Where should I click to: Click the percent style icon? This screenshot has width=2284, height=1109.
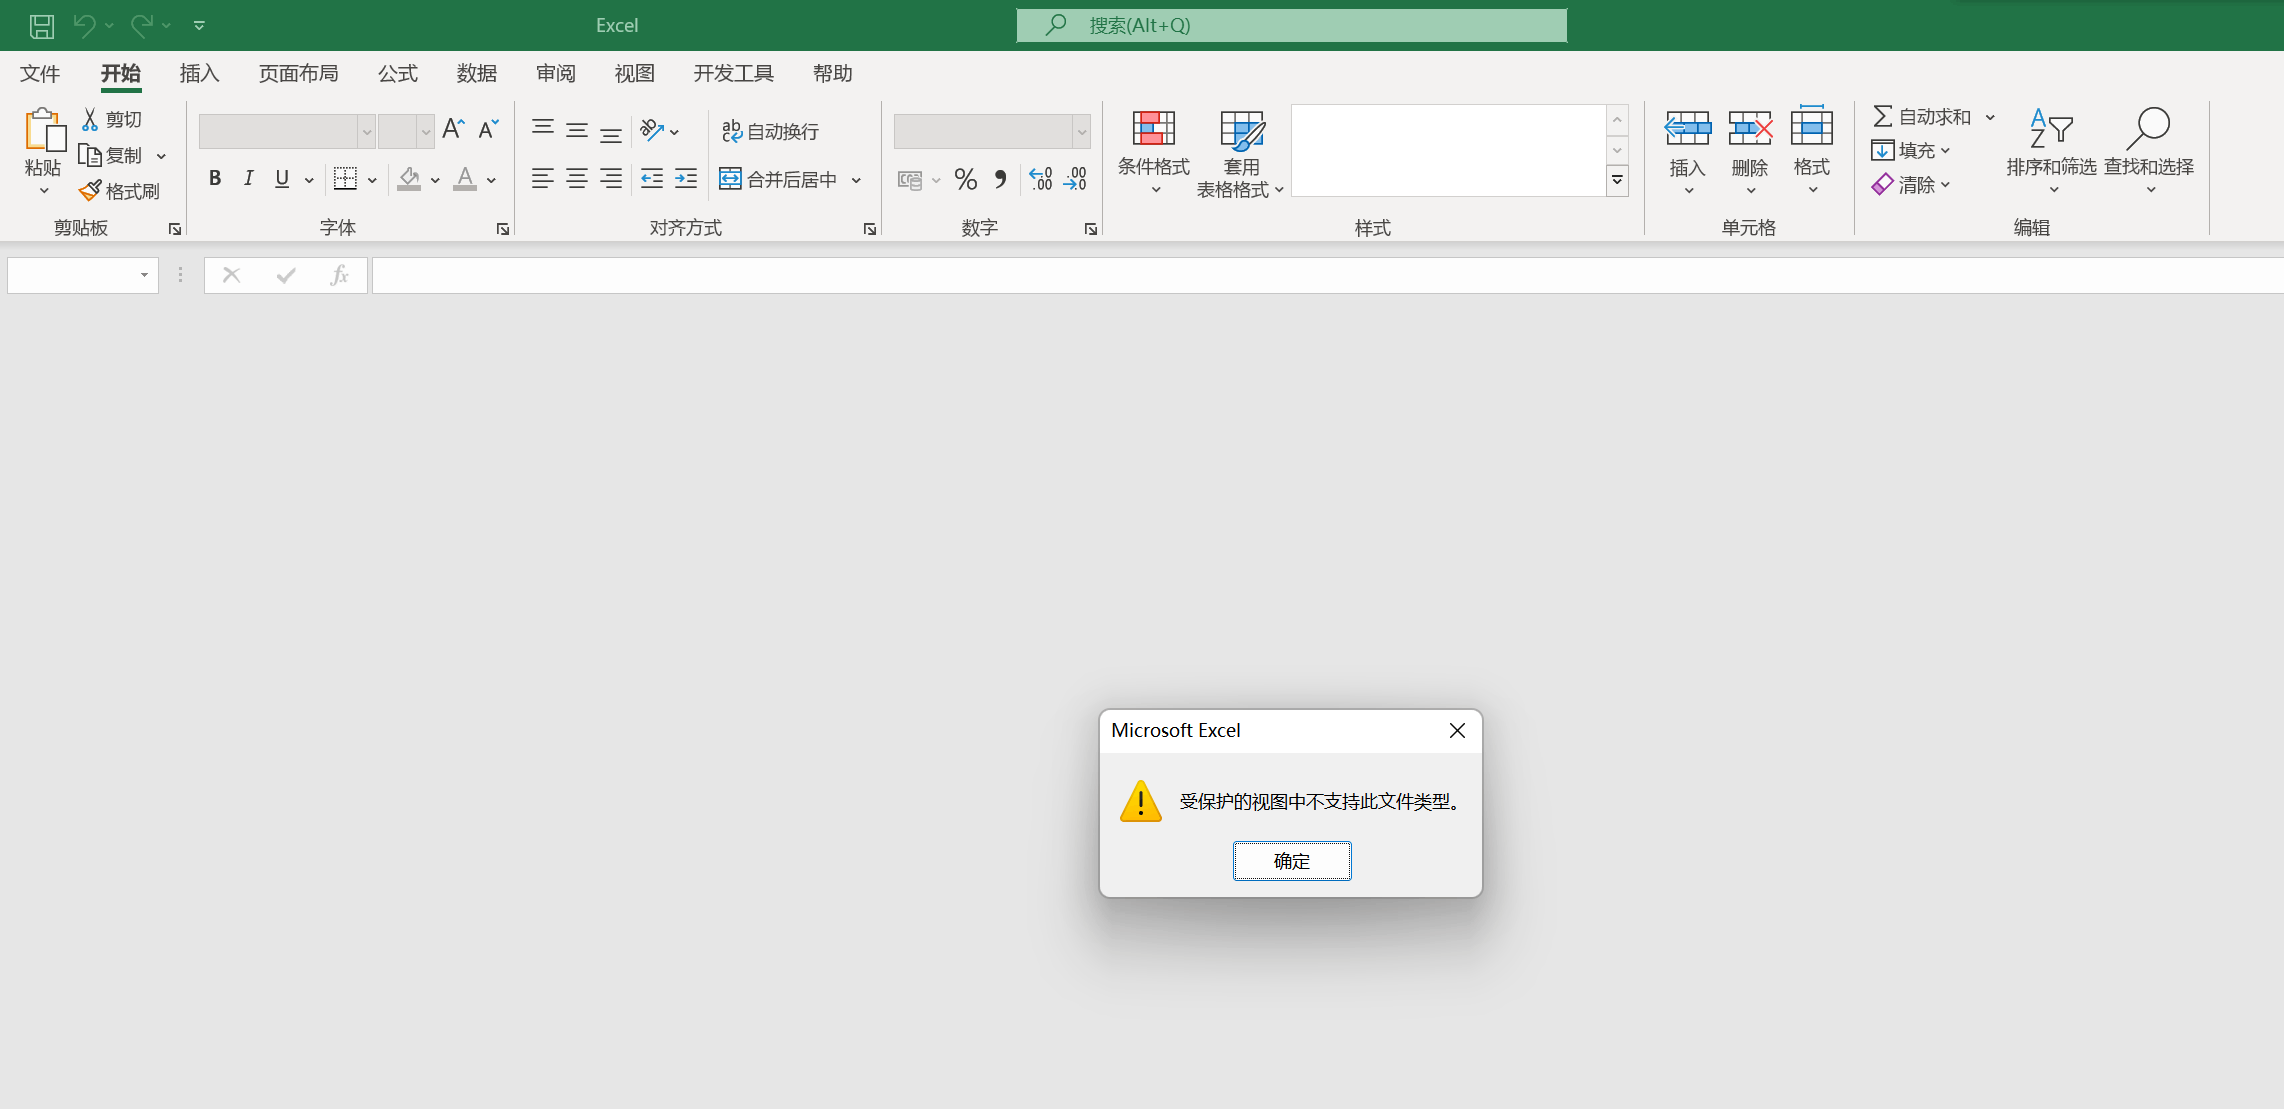965,180
